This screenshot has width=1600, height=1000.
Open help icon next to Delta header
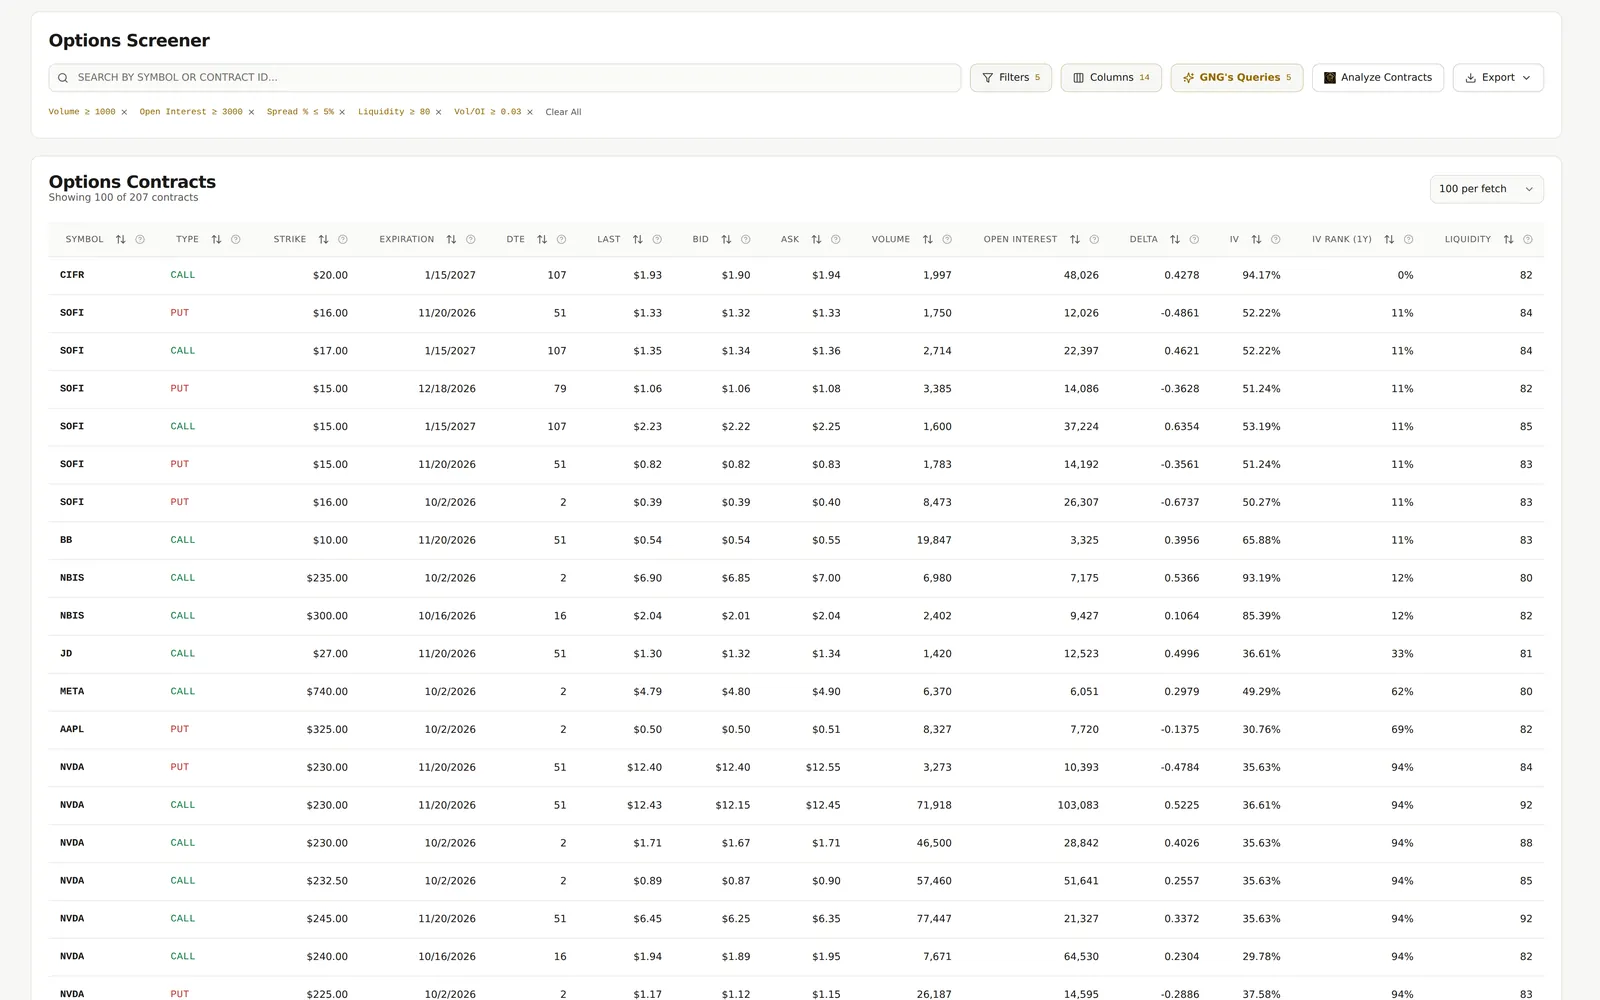[x=1194, y=240]
